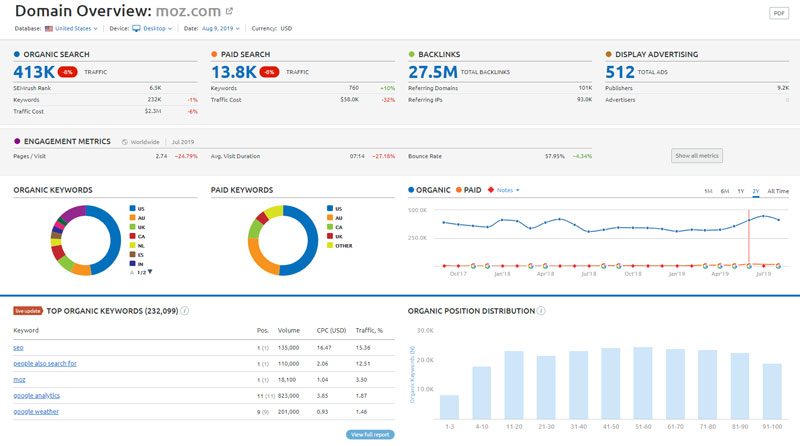Viewport: 800px width, 446px height.
Task: Open info icon beside Organic Position Distribution
Action: (x=541, y=311)
